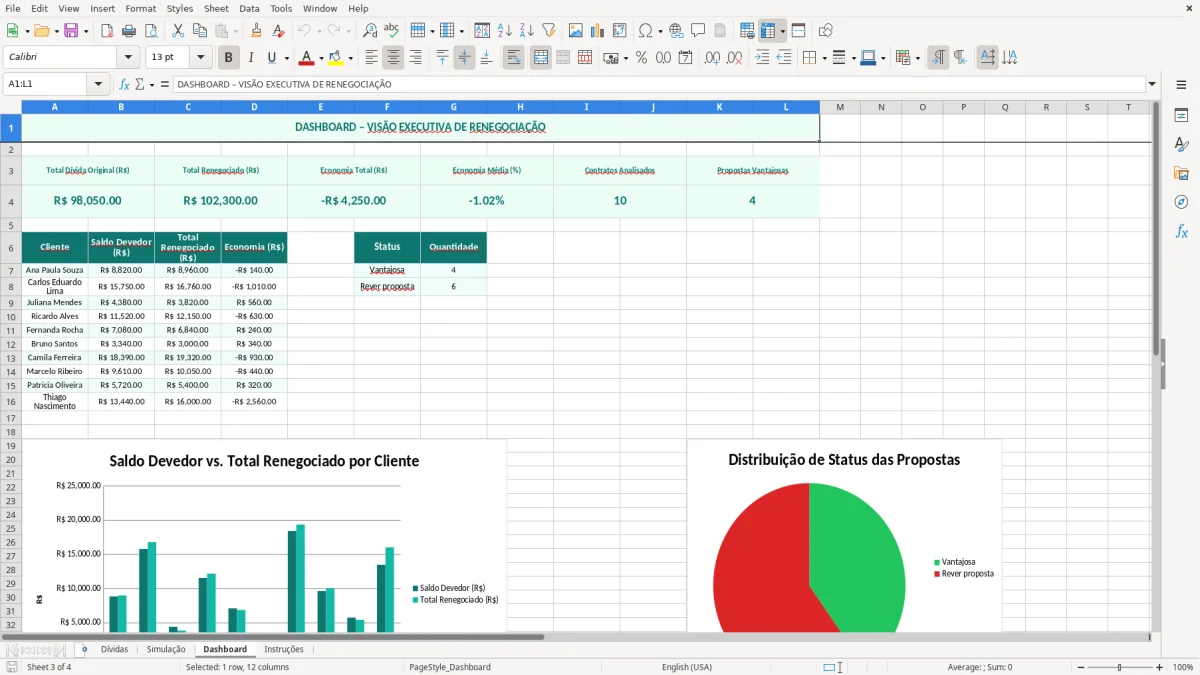Apply the yellow background color swatch

336,58
